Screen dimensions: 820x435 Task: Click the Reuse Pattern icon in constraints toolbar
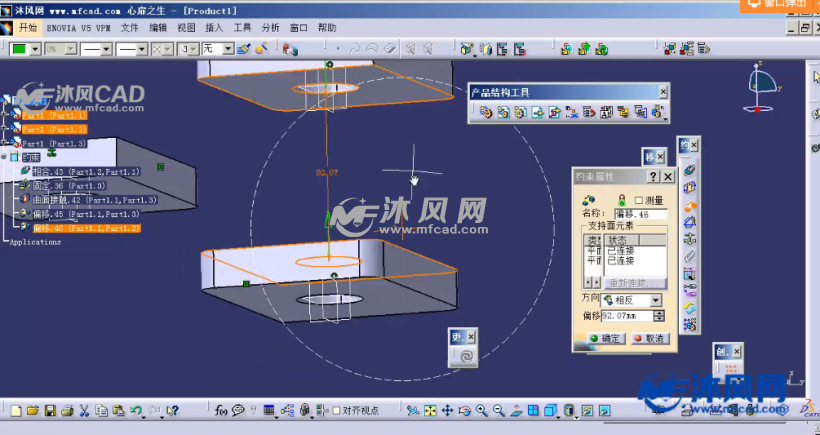[690, 325]
